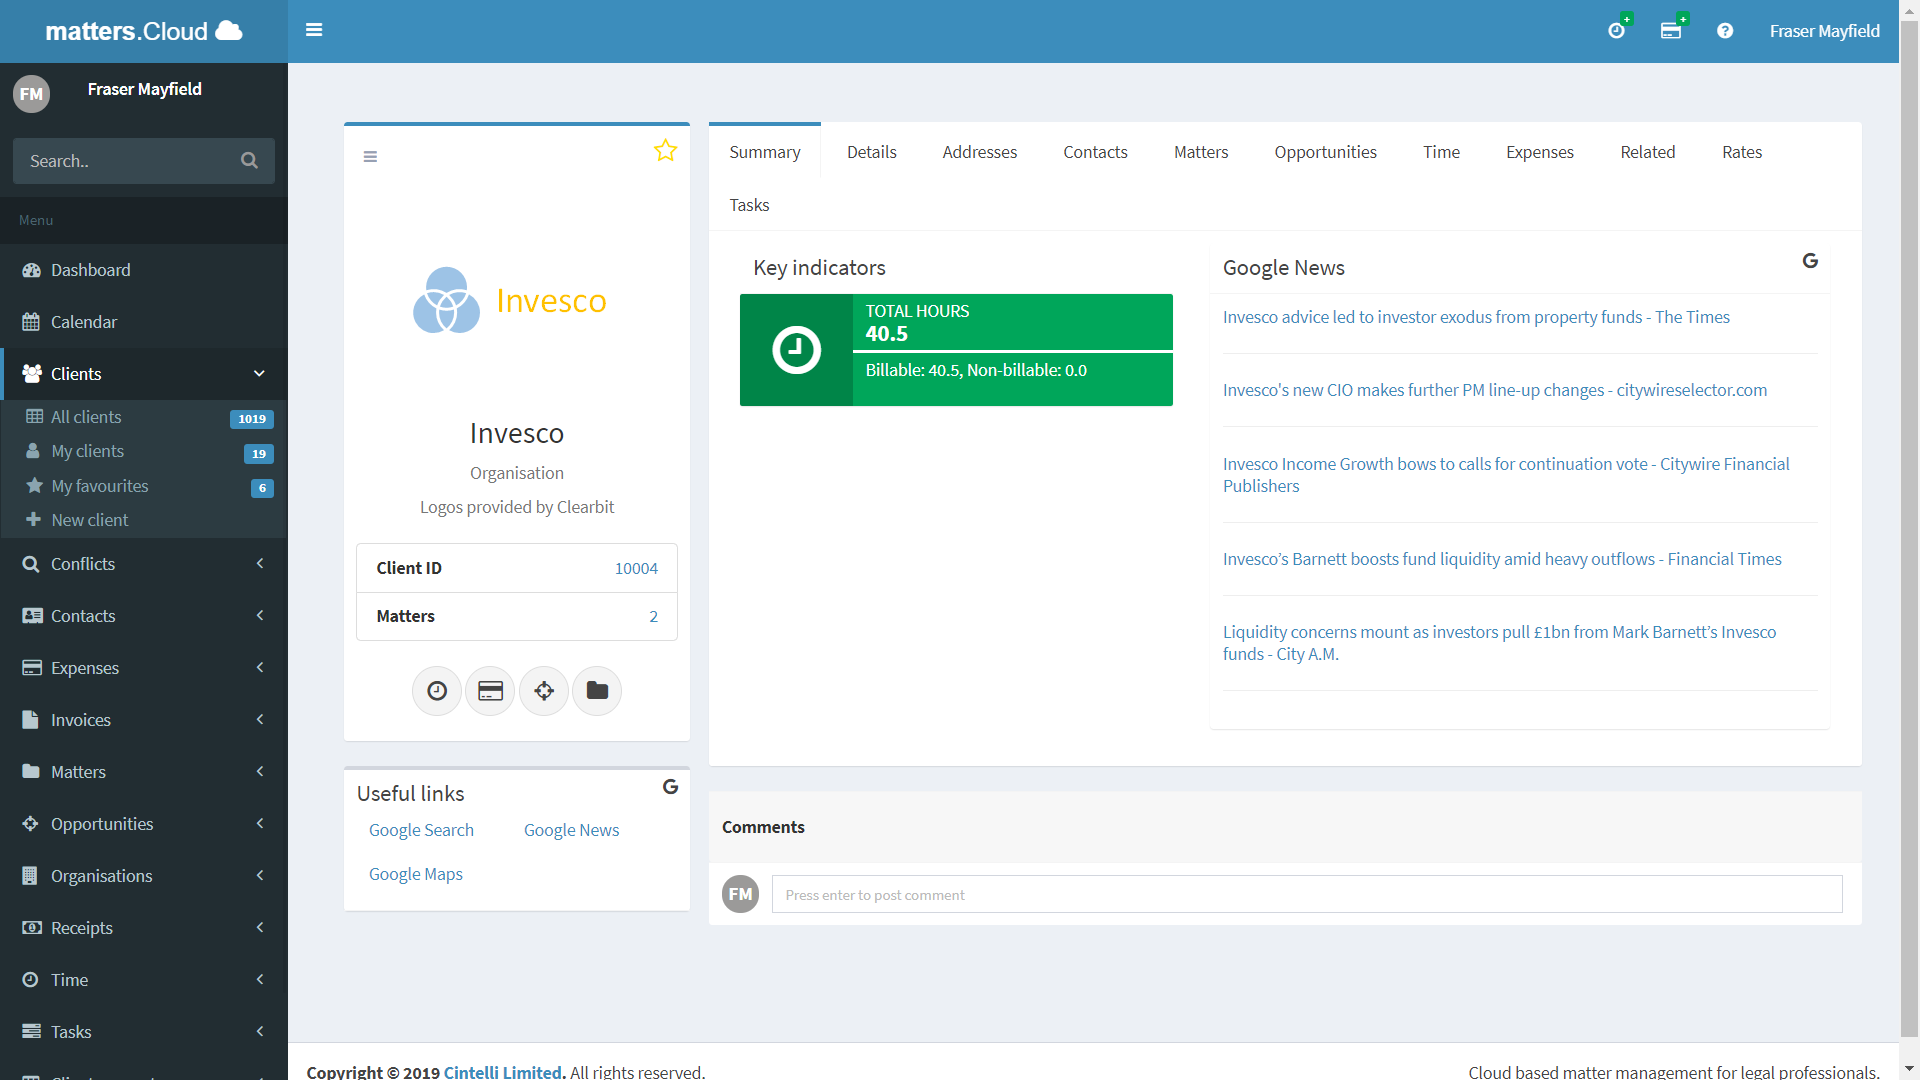
Task: Expand the Invoices sidebar menu
Action: click(144, 720)
